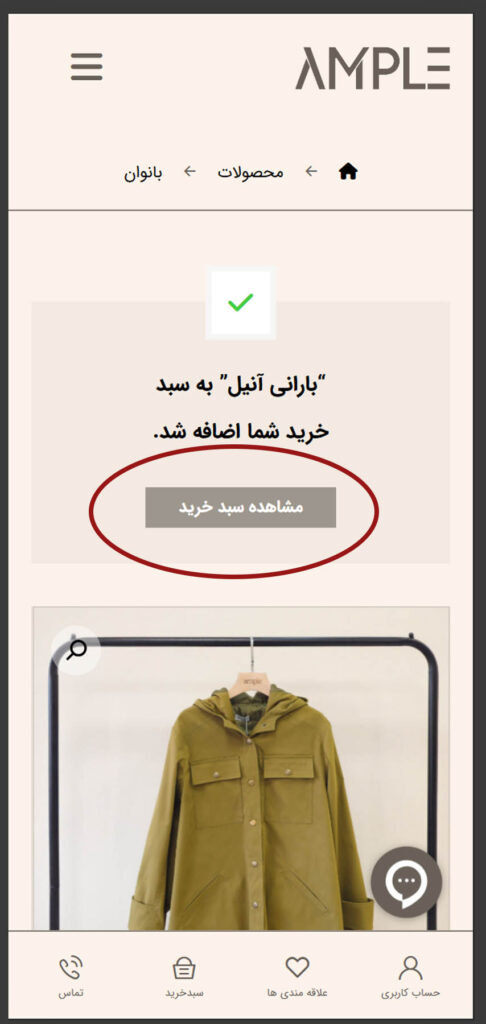
Task: Select the تماس label in bottom bar
Action: point(71,993)
